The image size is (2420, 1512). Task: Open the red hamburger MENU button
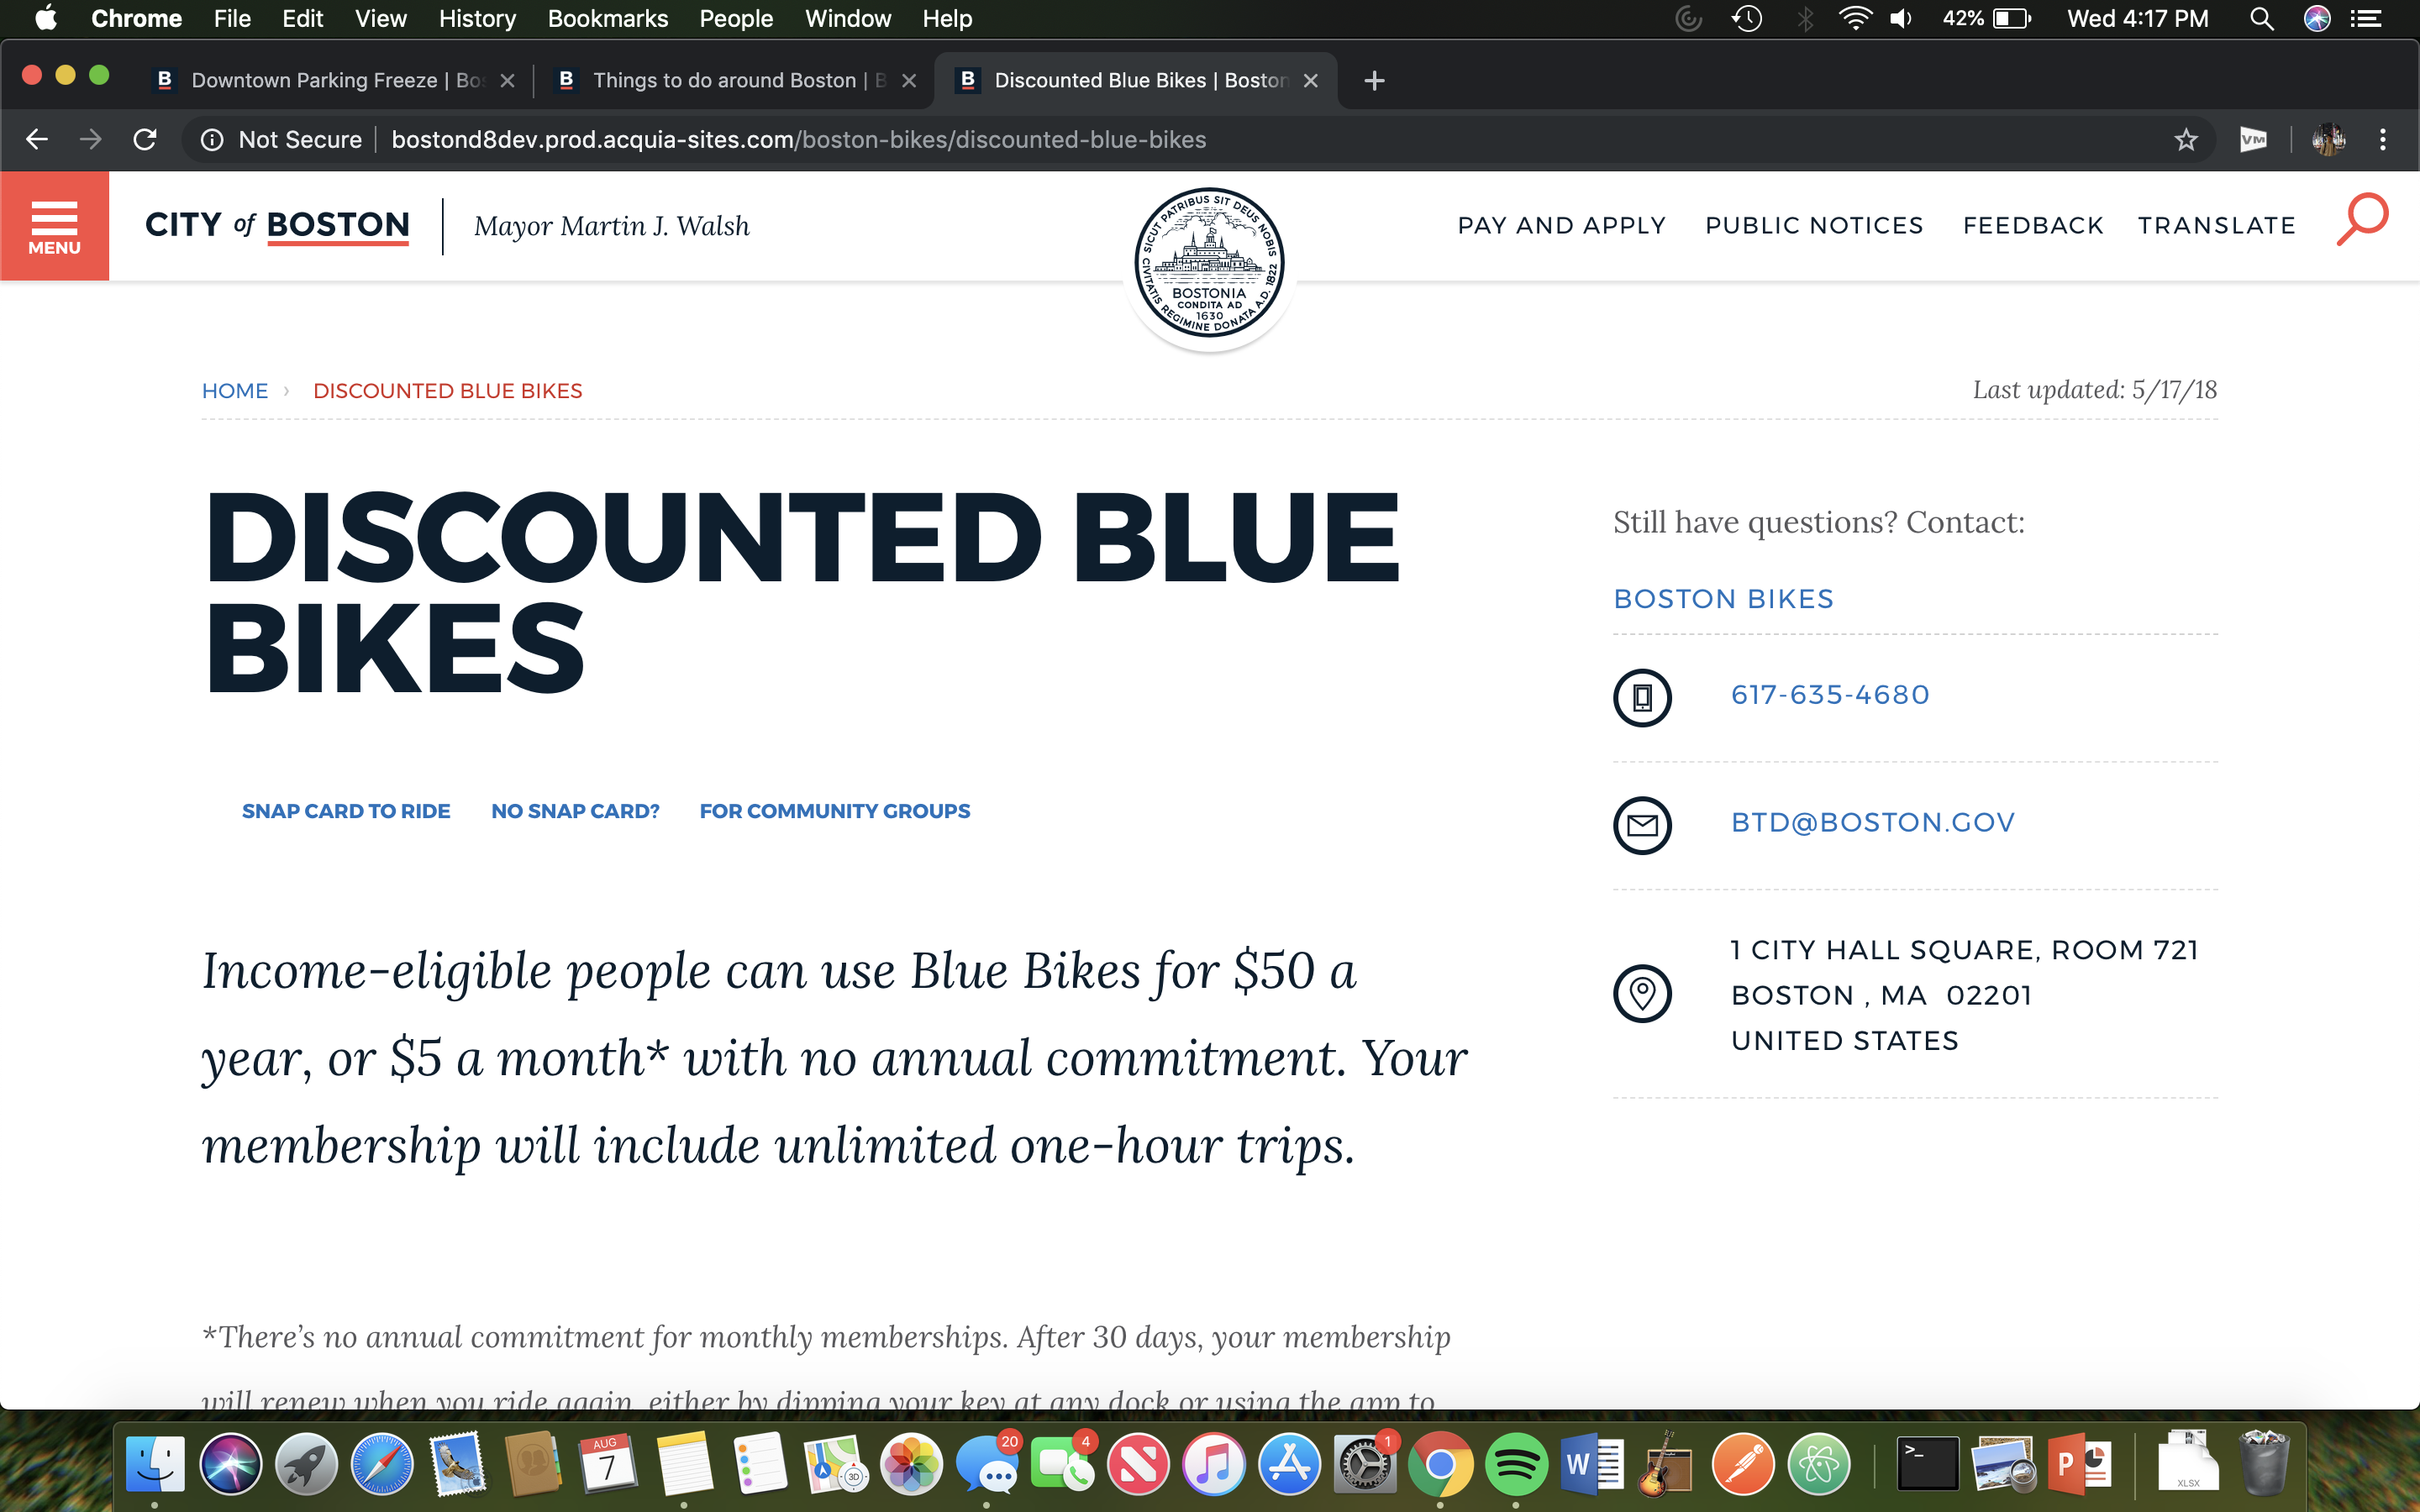point(54,226)
